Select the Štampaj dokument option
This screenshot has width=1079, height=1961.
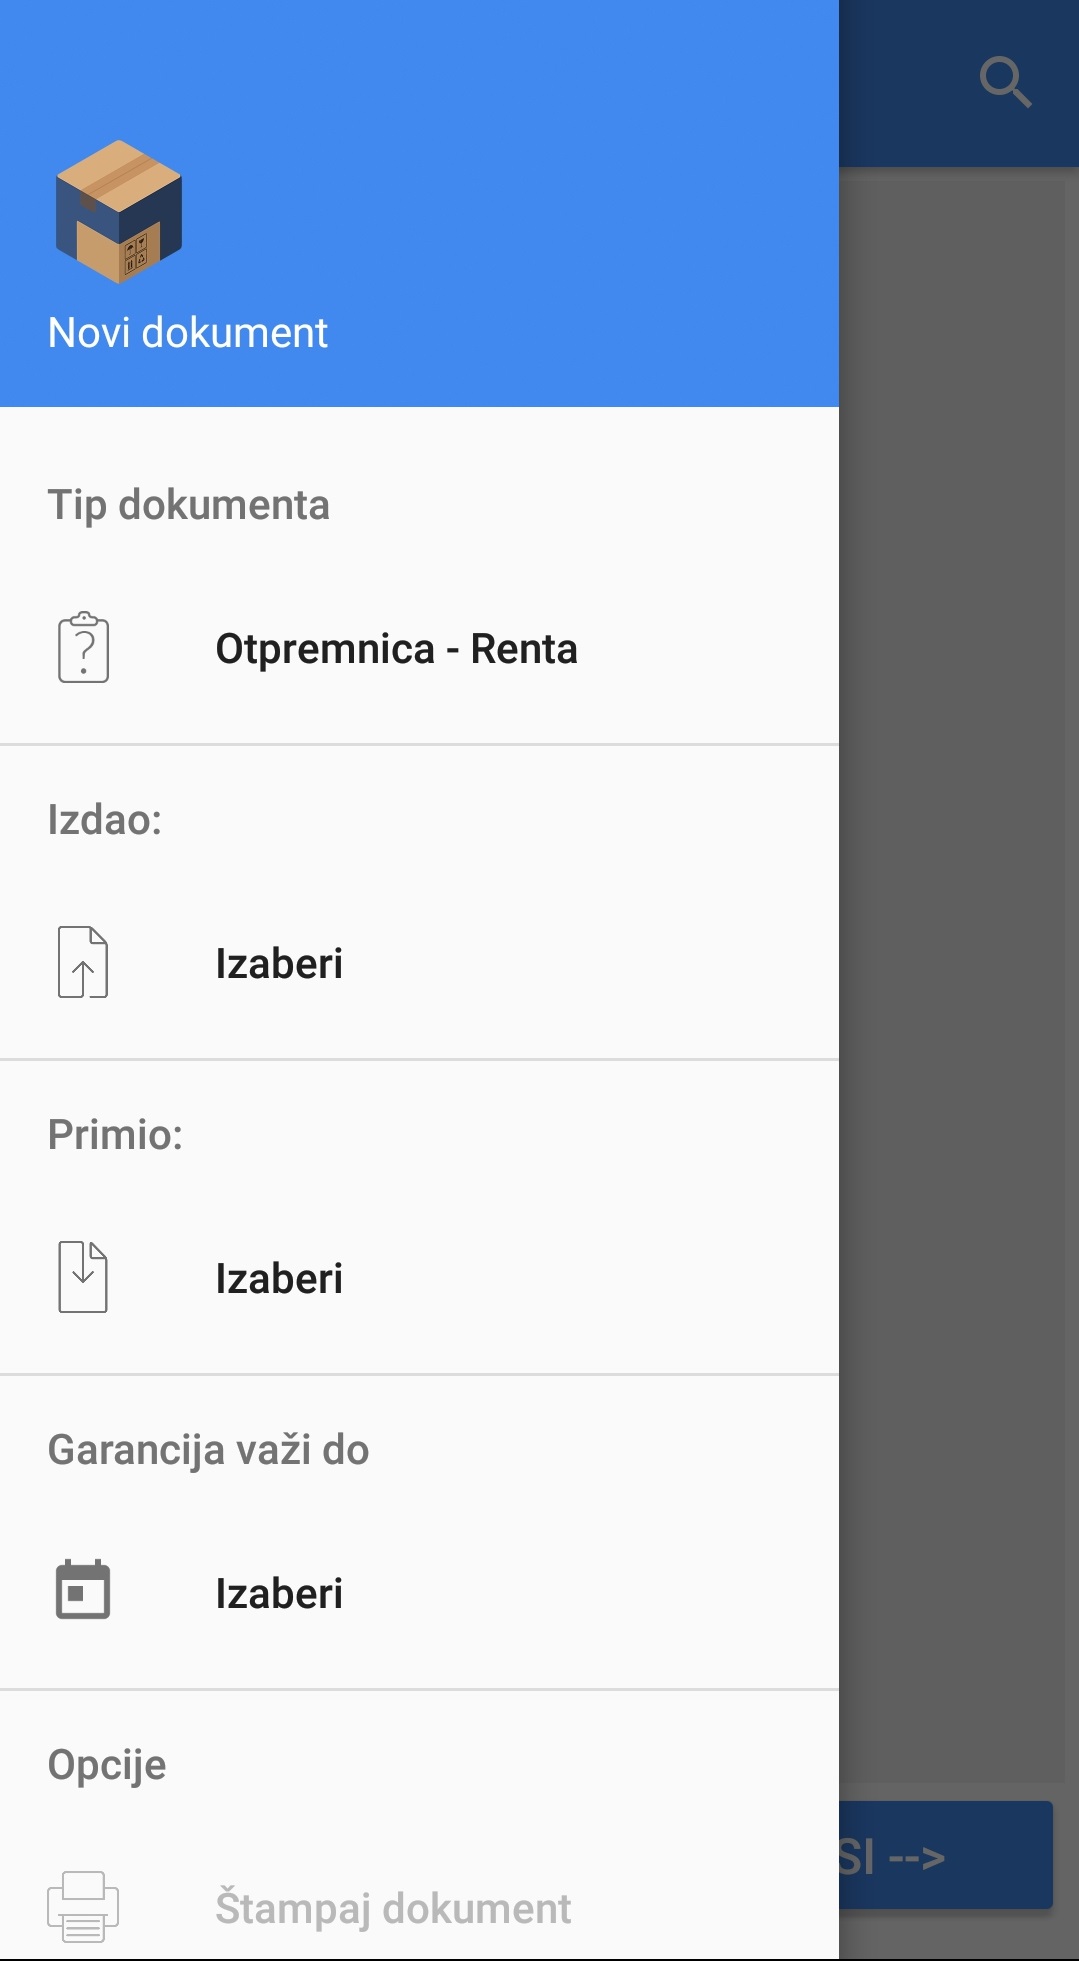click(393, 1908)
